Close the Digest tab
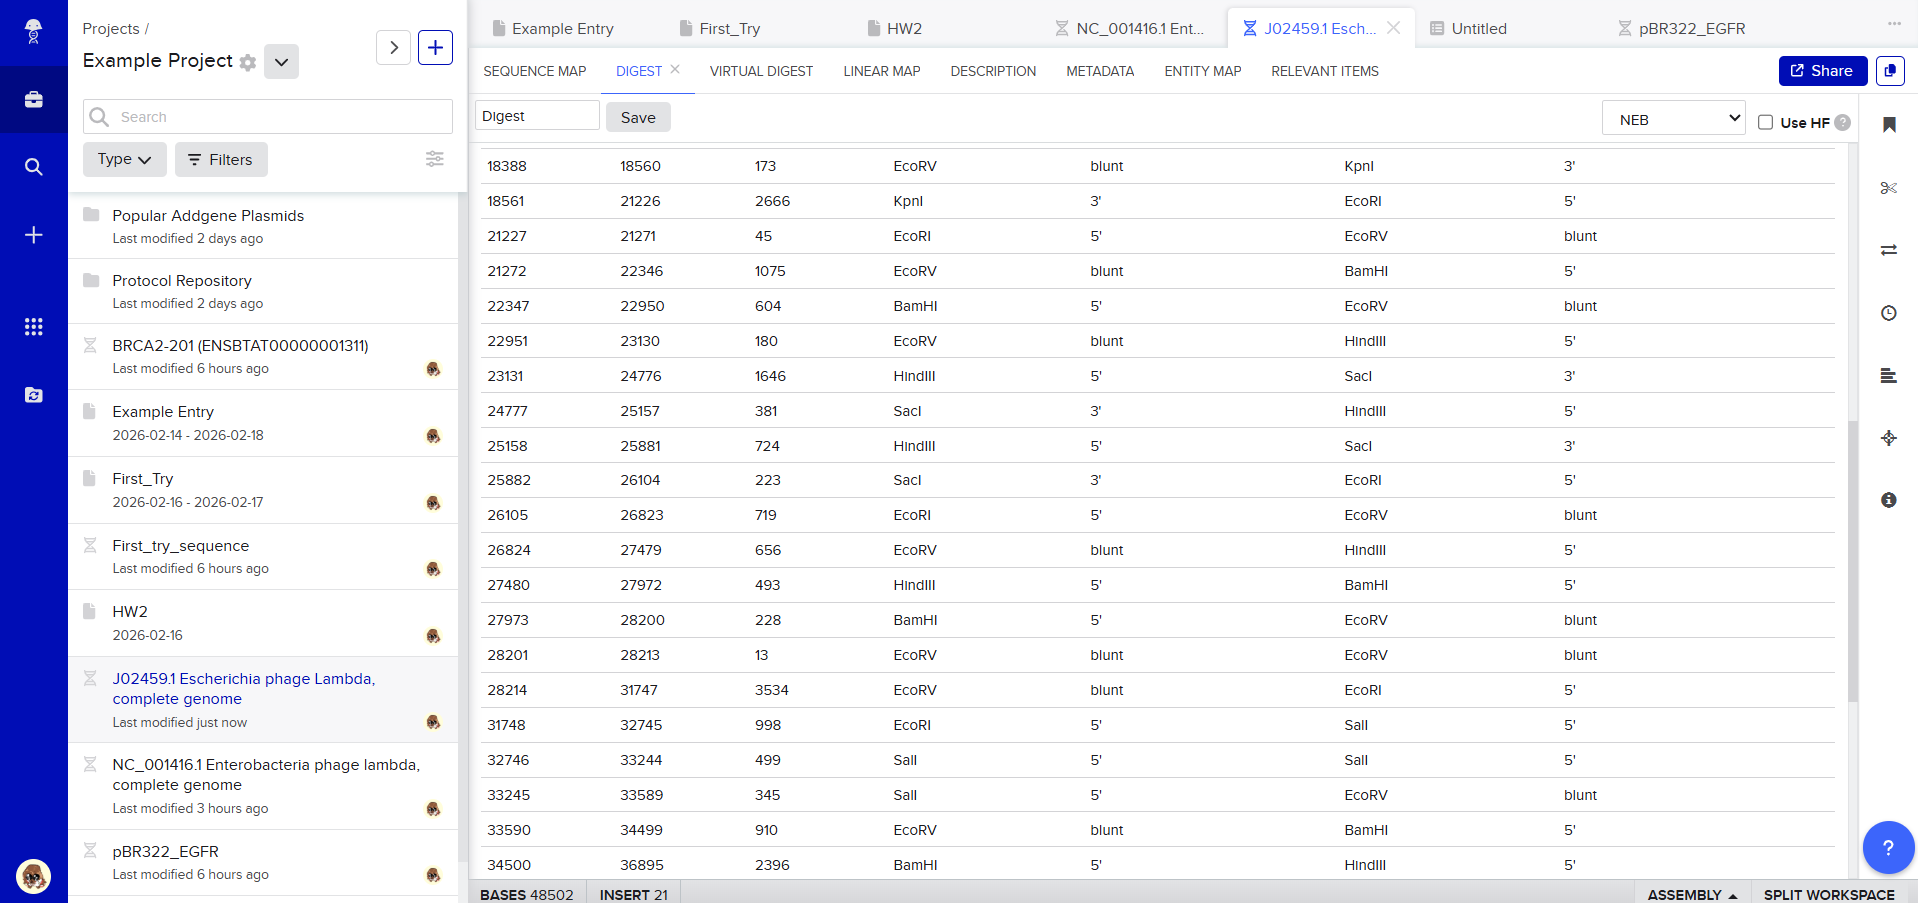The width and height of the screenshot is (1918, 903). click(x=675, y=70)
